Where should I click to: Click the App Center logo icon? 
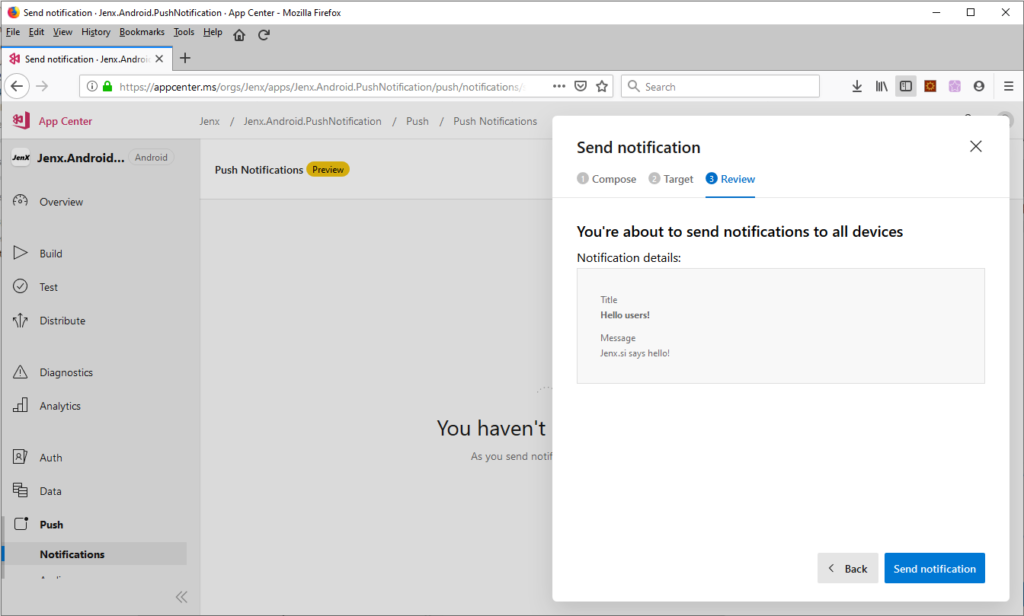pos(21,120)
